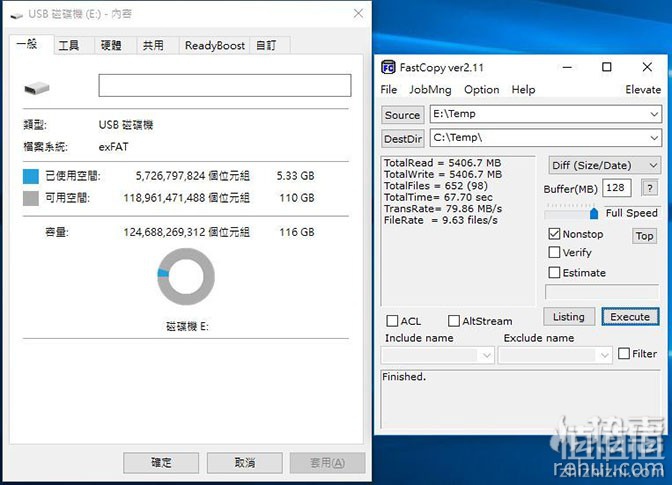
Task: Uncheck the Nonstop checkbox
Action: (554, 234)
